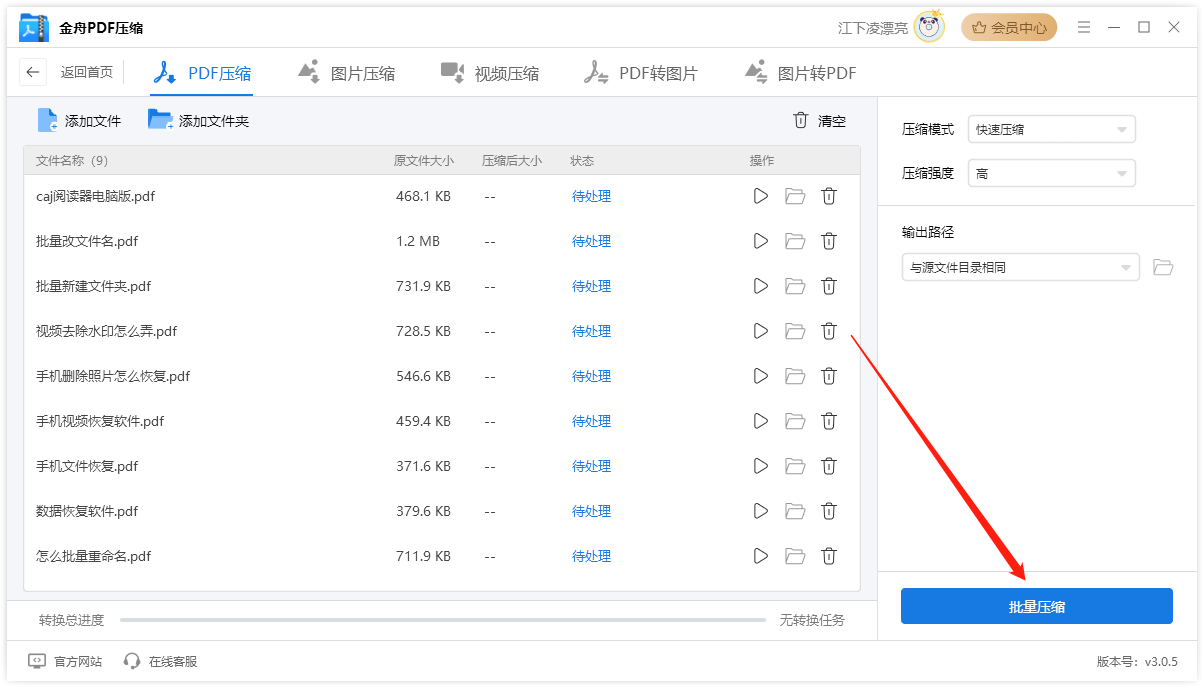Click the 在线客服 customer service icon

pyautogui.click(x=131, y=661)
